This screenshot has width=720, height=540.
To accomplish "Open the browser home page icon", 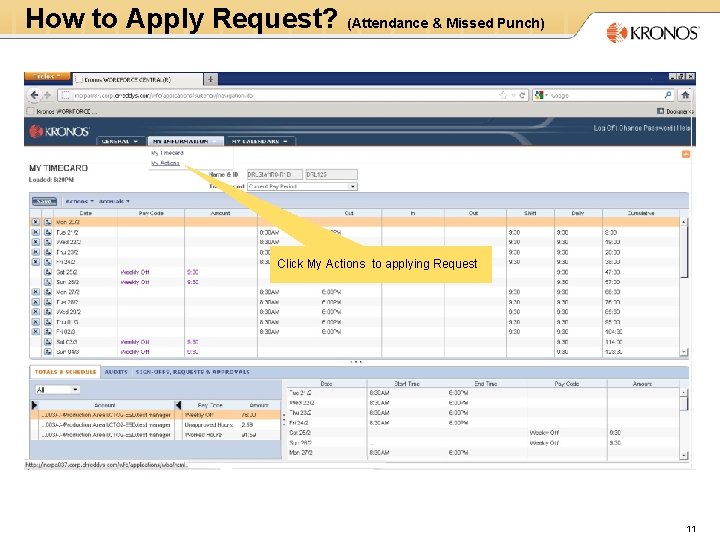I will coord(685,95).
